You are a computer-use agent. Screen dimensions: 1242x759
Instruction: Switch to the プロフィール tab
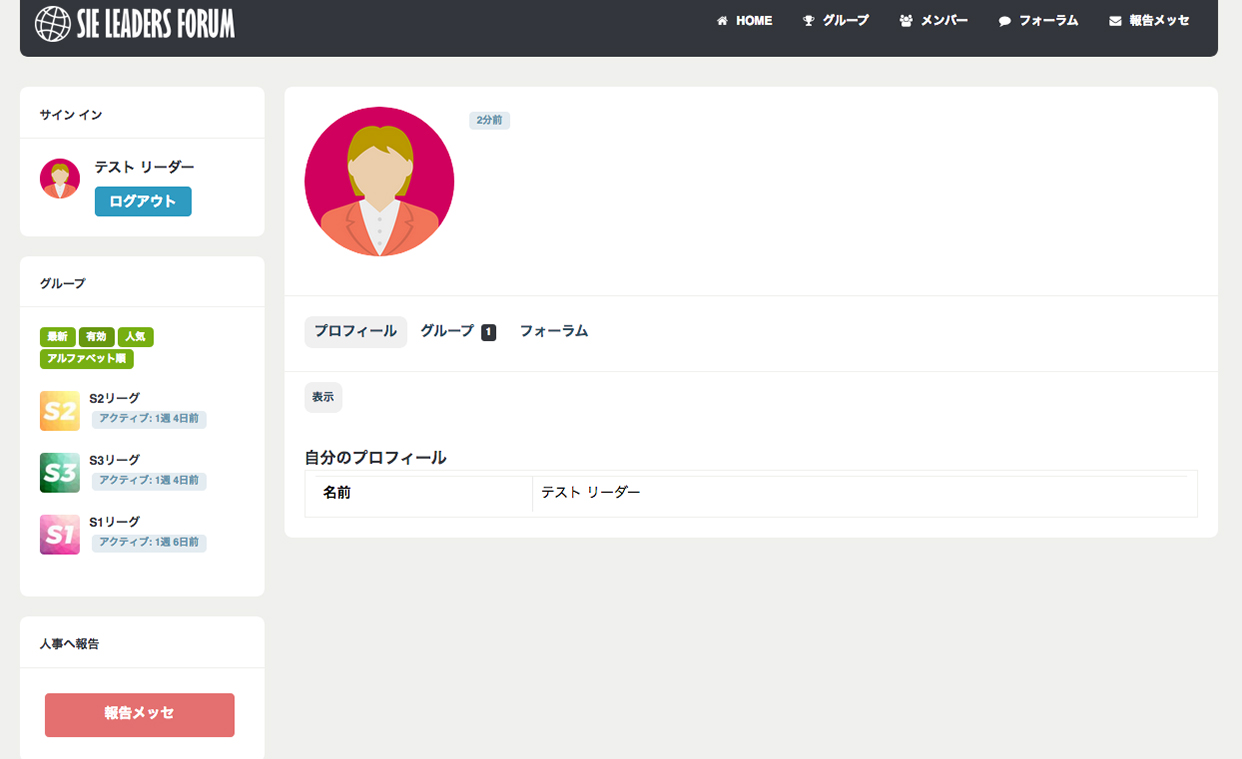355,331
